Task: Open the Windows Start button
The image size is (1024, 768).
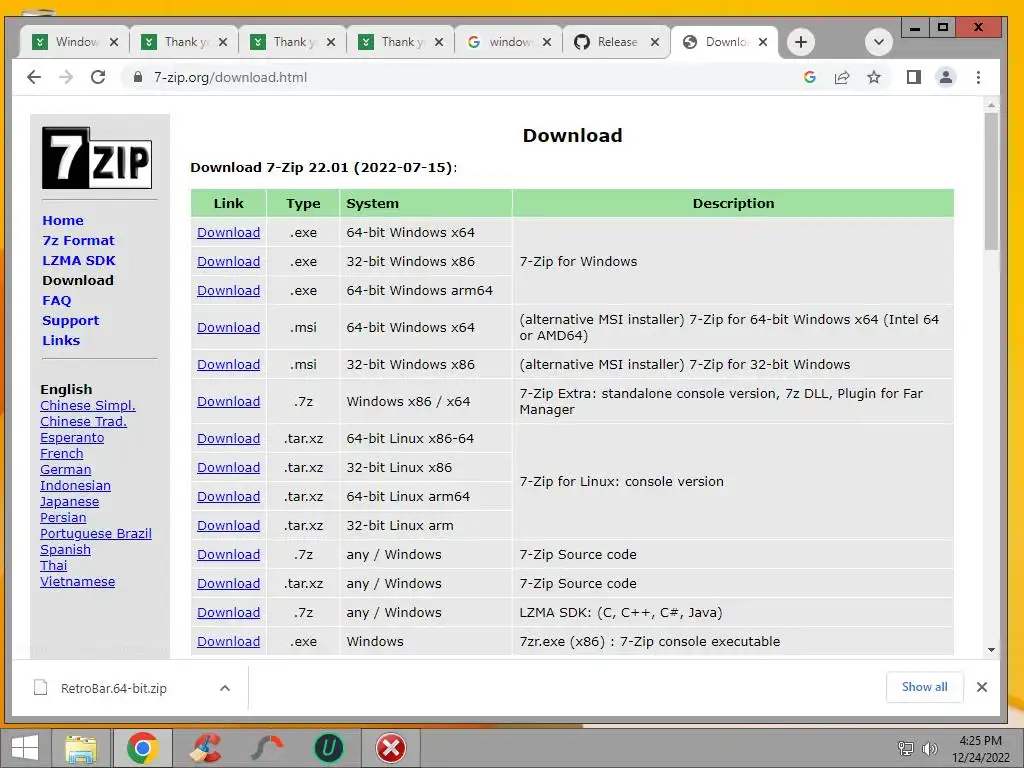Action: click(x=25, y=748)
